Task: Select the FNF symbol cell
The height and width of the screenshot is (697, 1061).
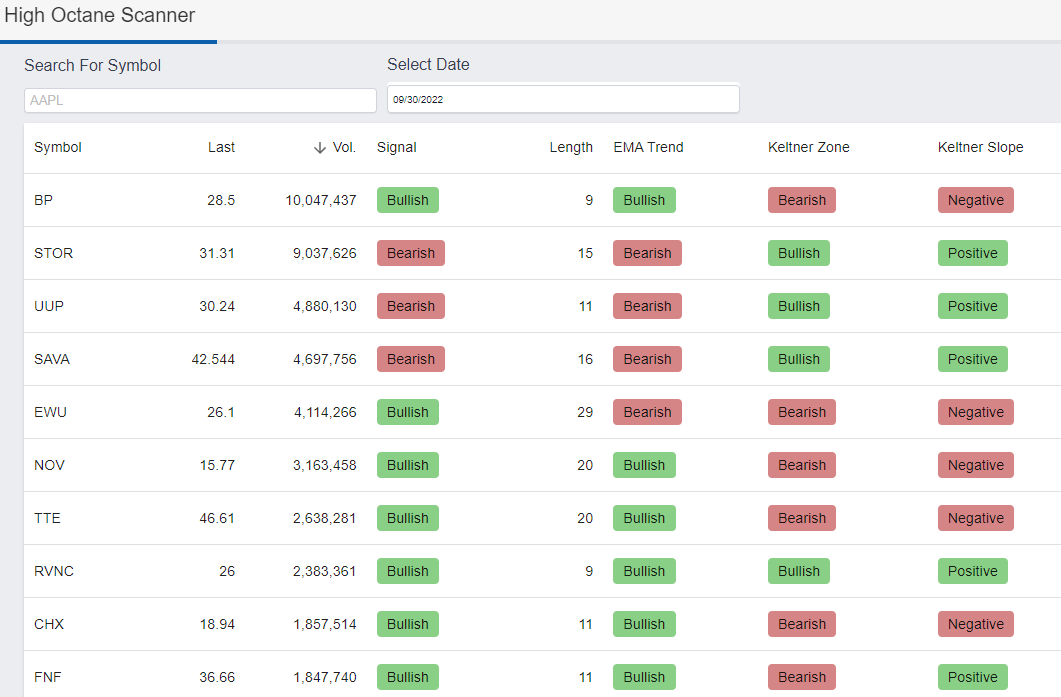Action: coord(47,677)
